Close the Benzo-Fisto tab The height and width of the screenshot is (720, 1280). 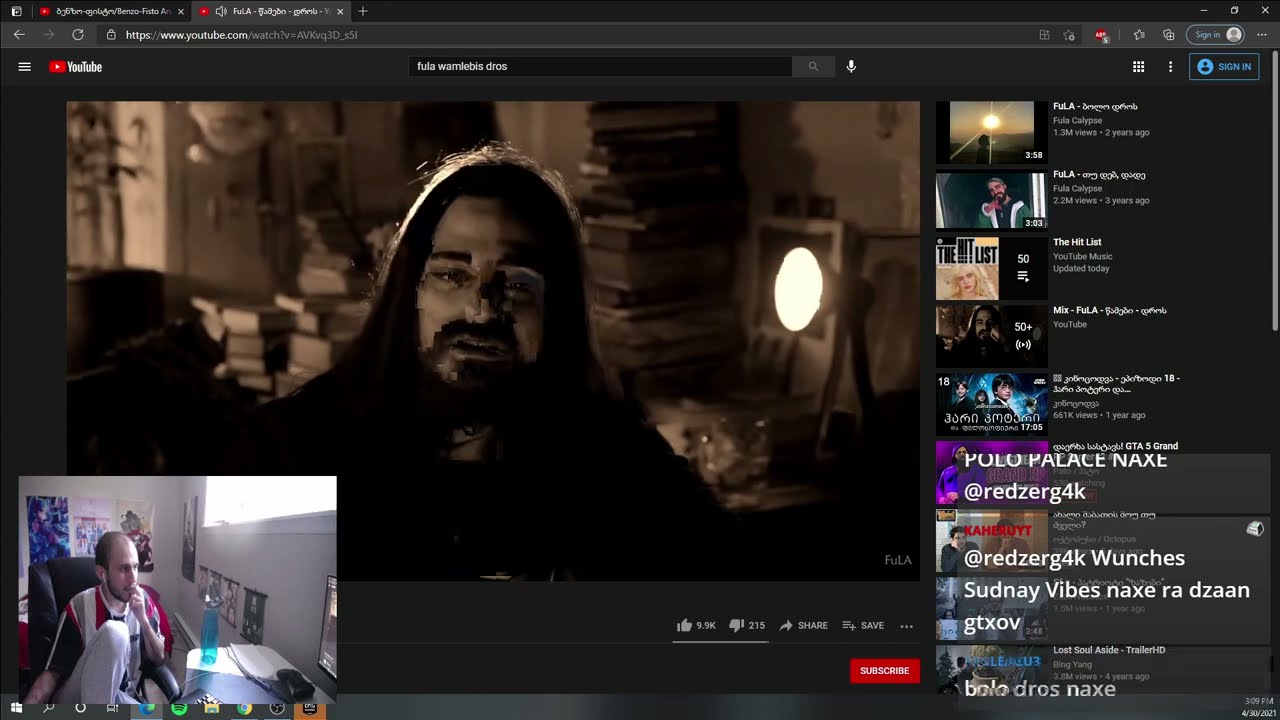(x=181, y=11)
